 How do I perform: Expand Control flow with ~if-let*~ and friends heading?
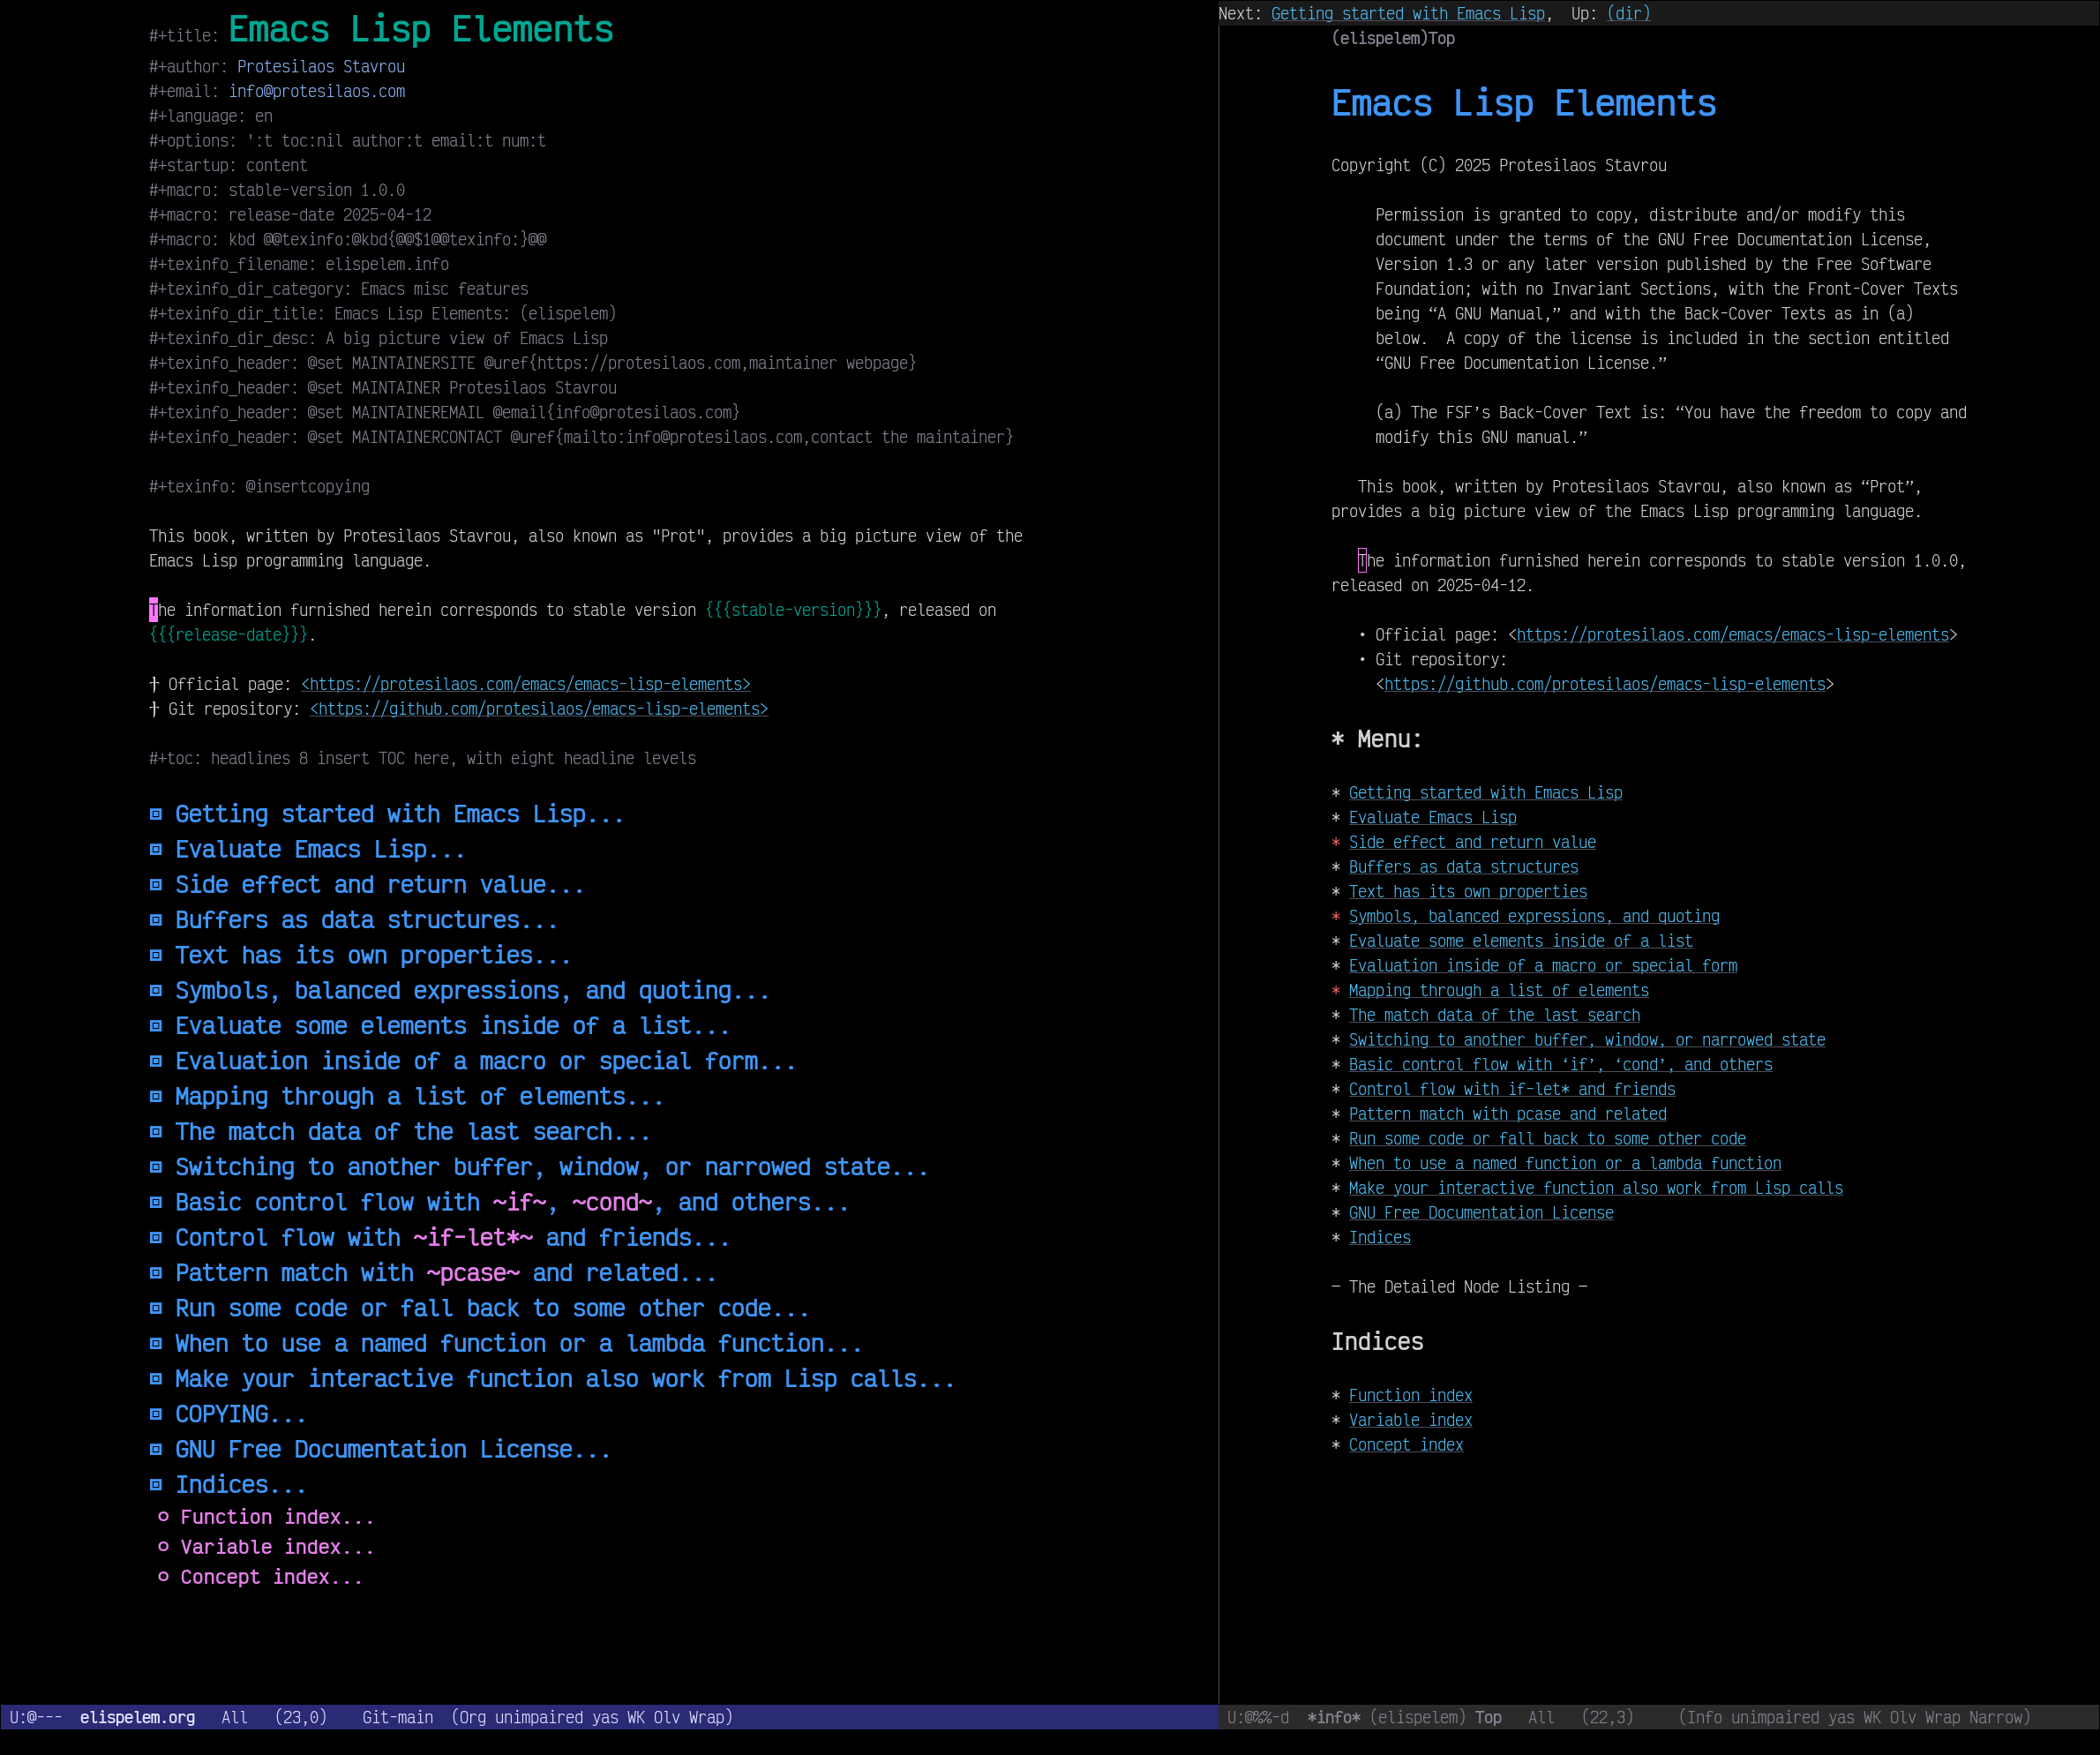tap(452, 1238)
